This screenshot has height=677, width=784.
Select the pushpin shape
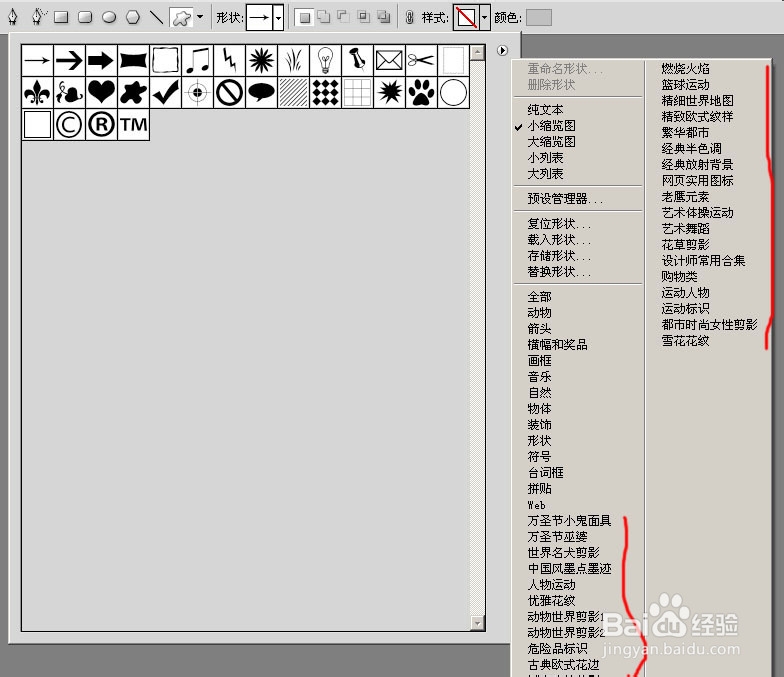tap(358, 60)
